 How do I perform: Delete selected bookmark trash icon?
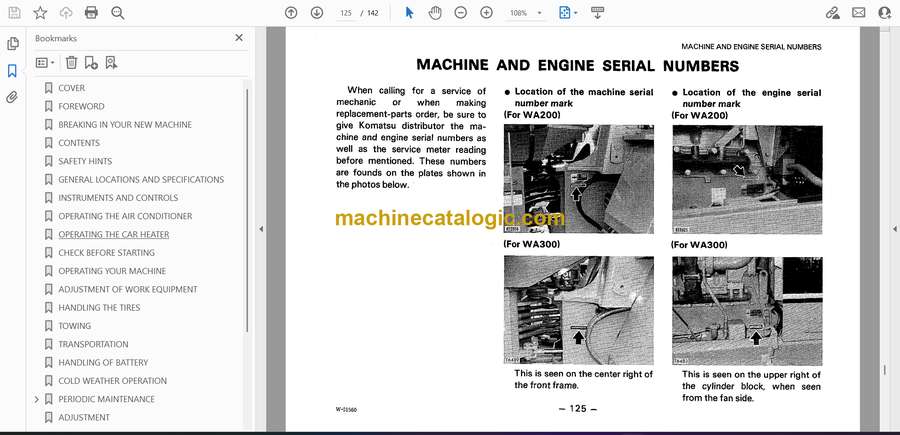(71, 63)
